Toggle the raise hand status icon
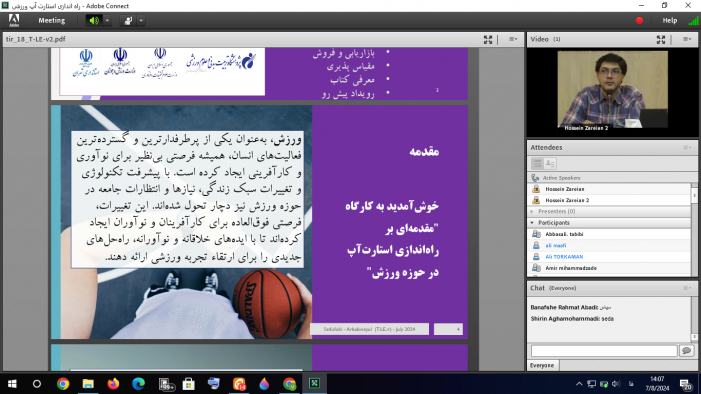Screen dimensions: 701x394 click(128, 21)
